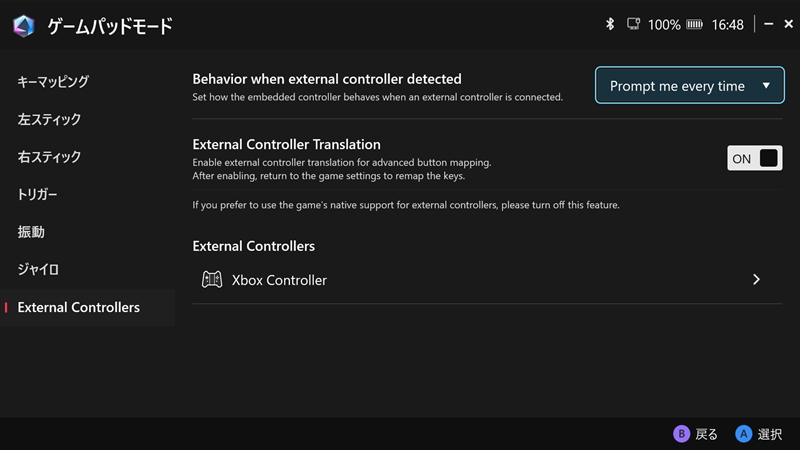Switch to the 左スティック tab
Viewport: 800px width, 450px height.
tap(49, 119)
